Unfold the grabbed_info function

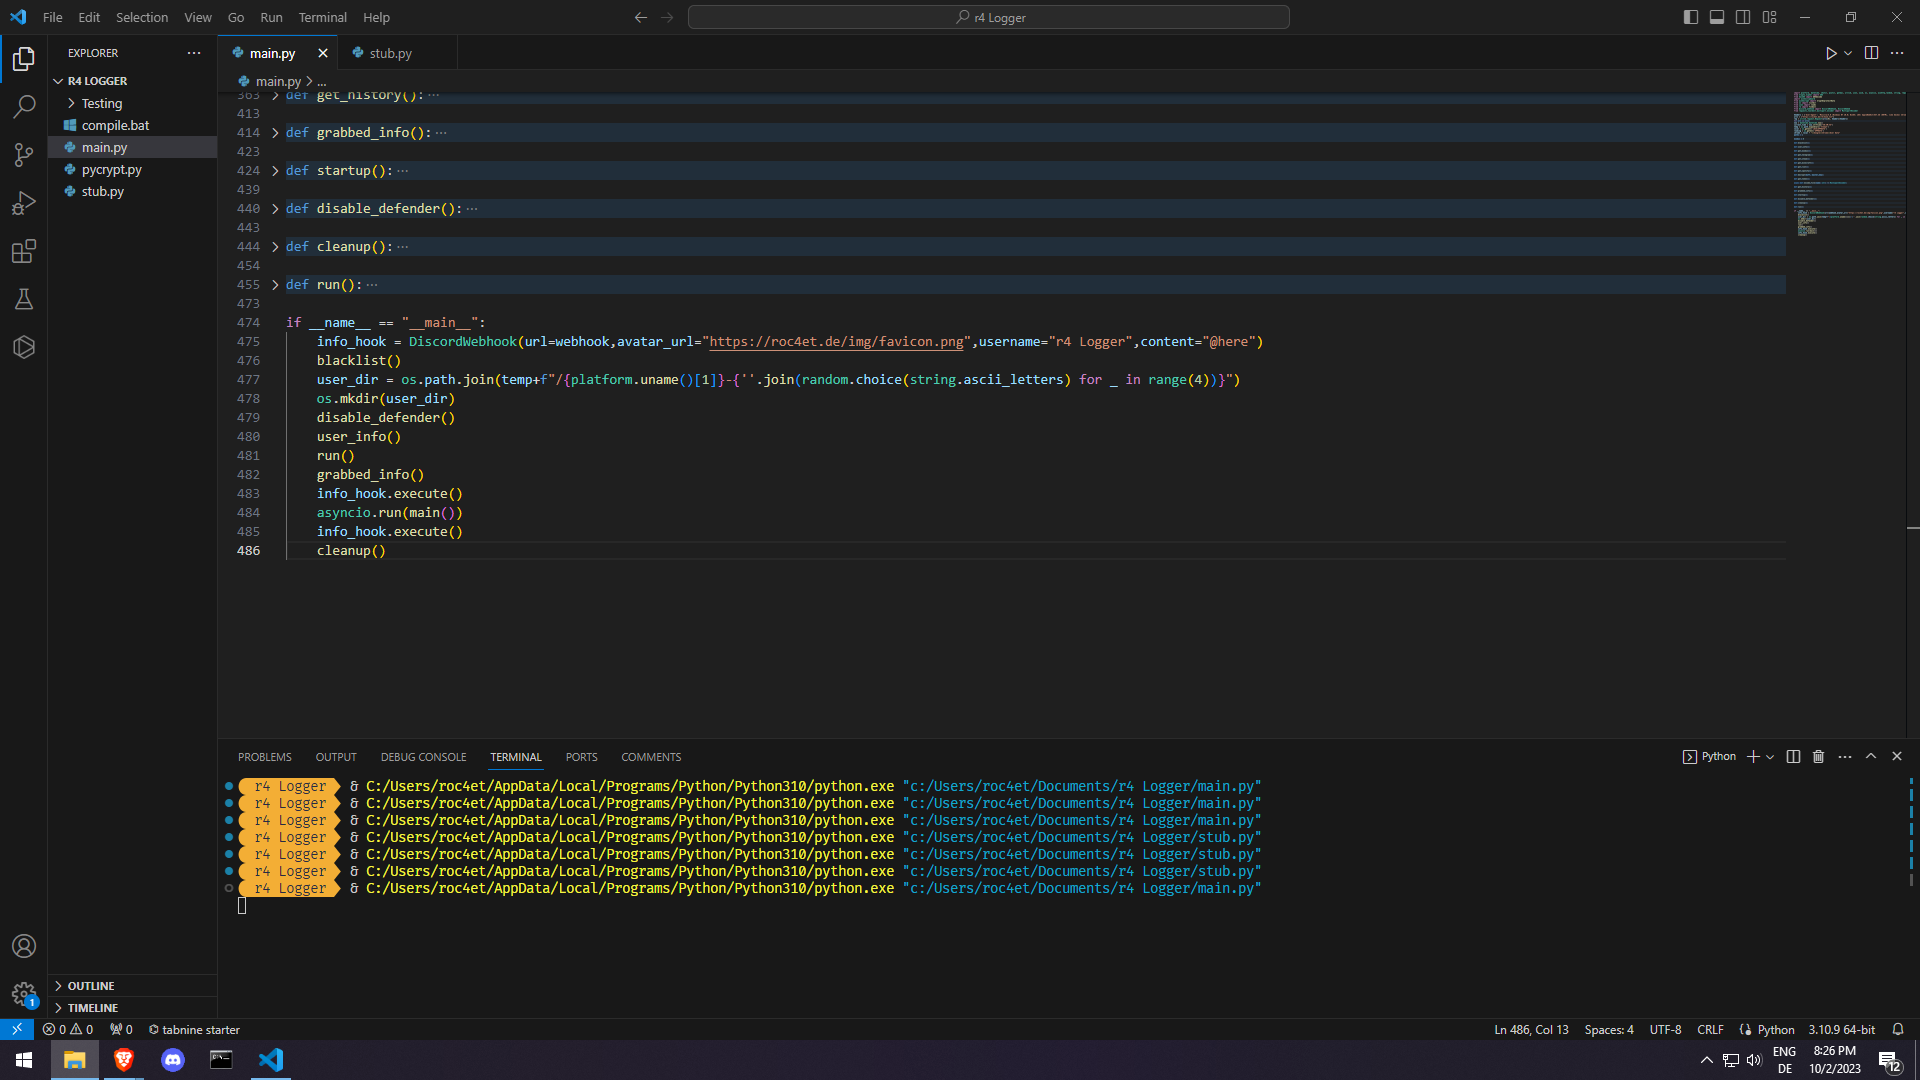pyautogui.click(x=275, y=132)
